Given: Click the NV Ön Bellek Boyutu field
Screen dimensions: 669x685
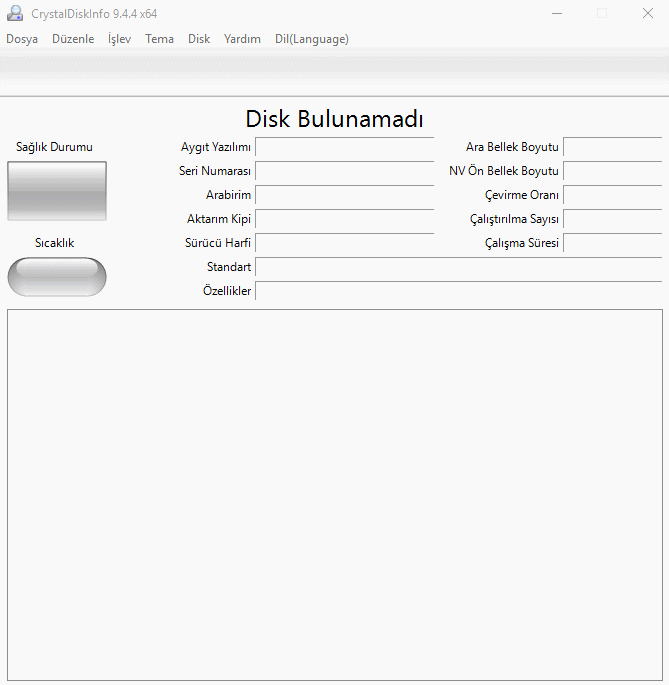Looking at the screenshot, I should click(x=613, y=171).
